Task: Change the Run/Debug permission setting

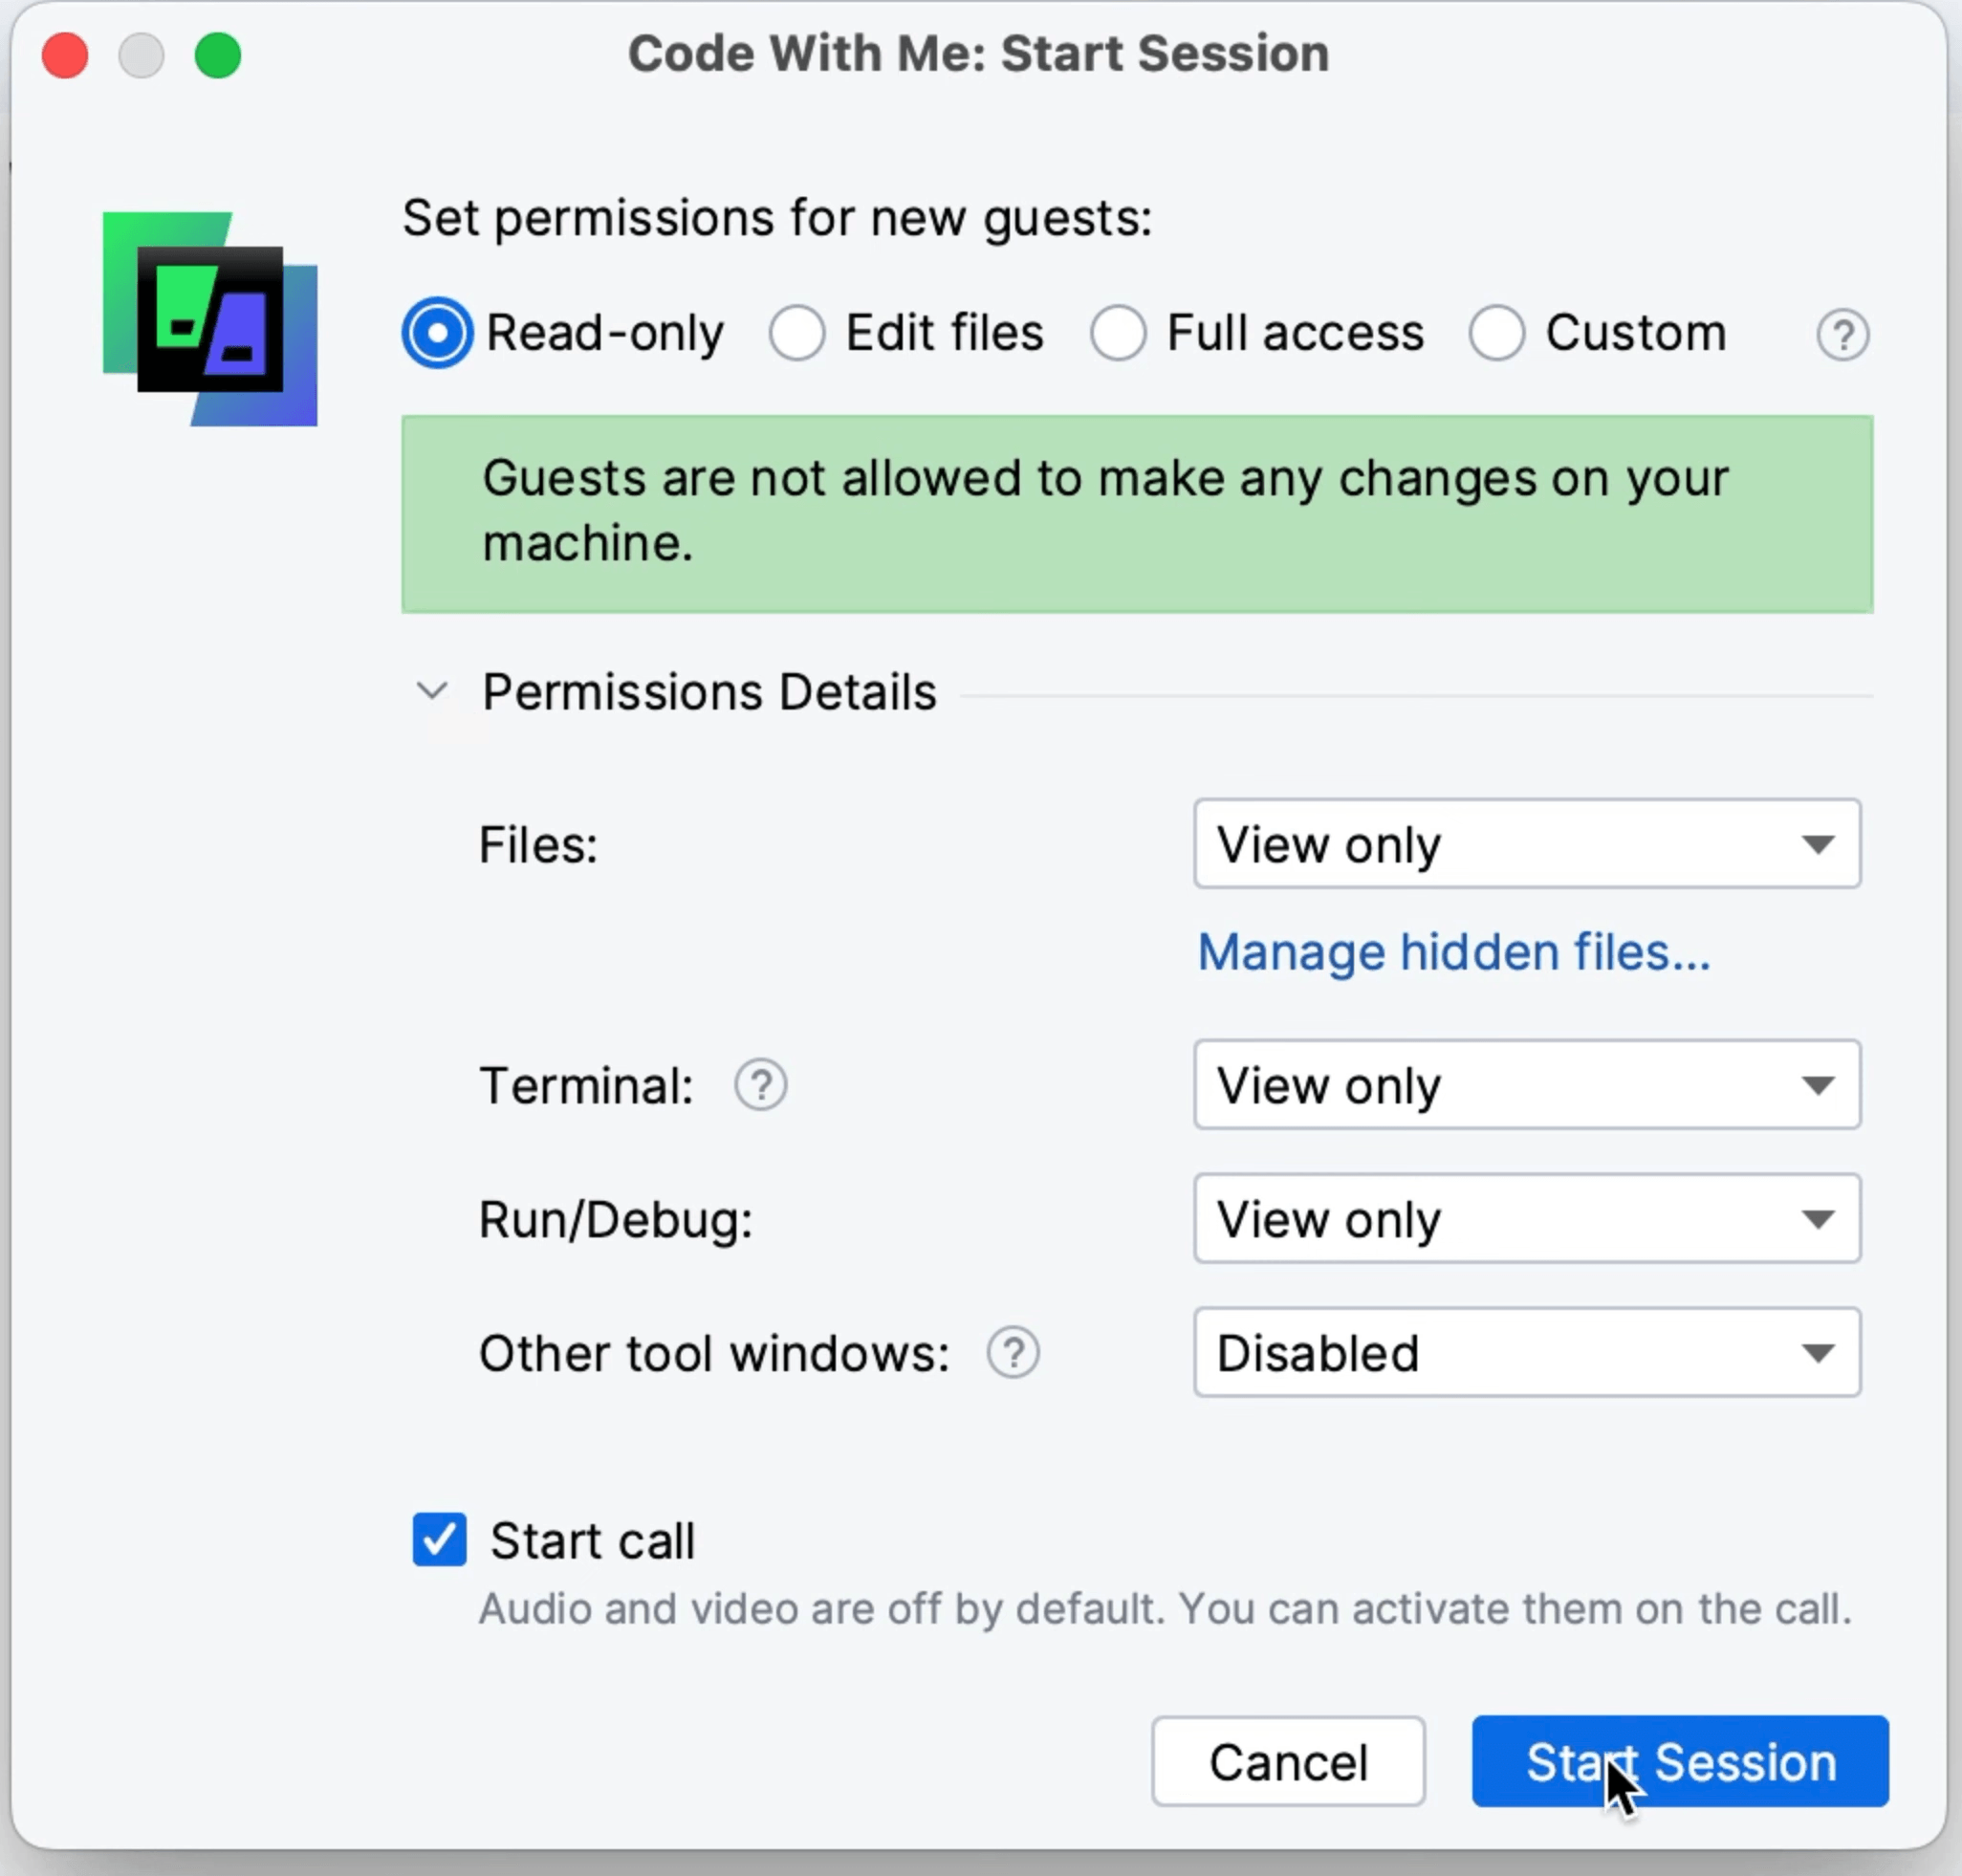Action: coord(1524,1219)
